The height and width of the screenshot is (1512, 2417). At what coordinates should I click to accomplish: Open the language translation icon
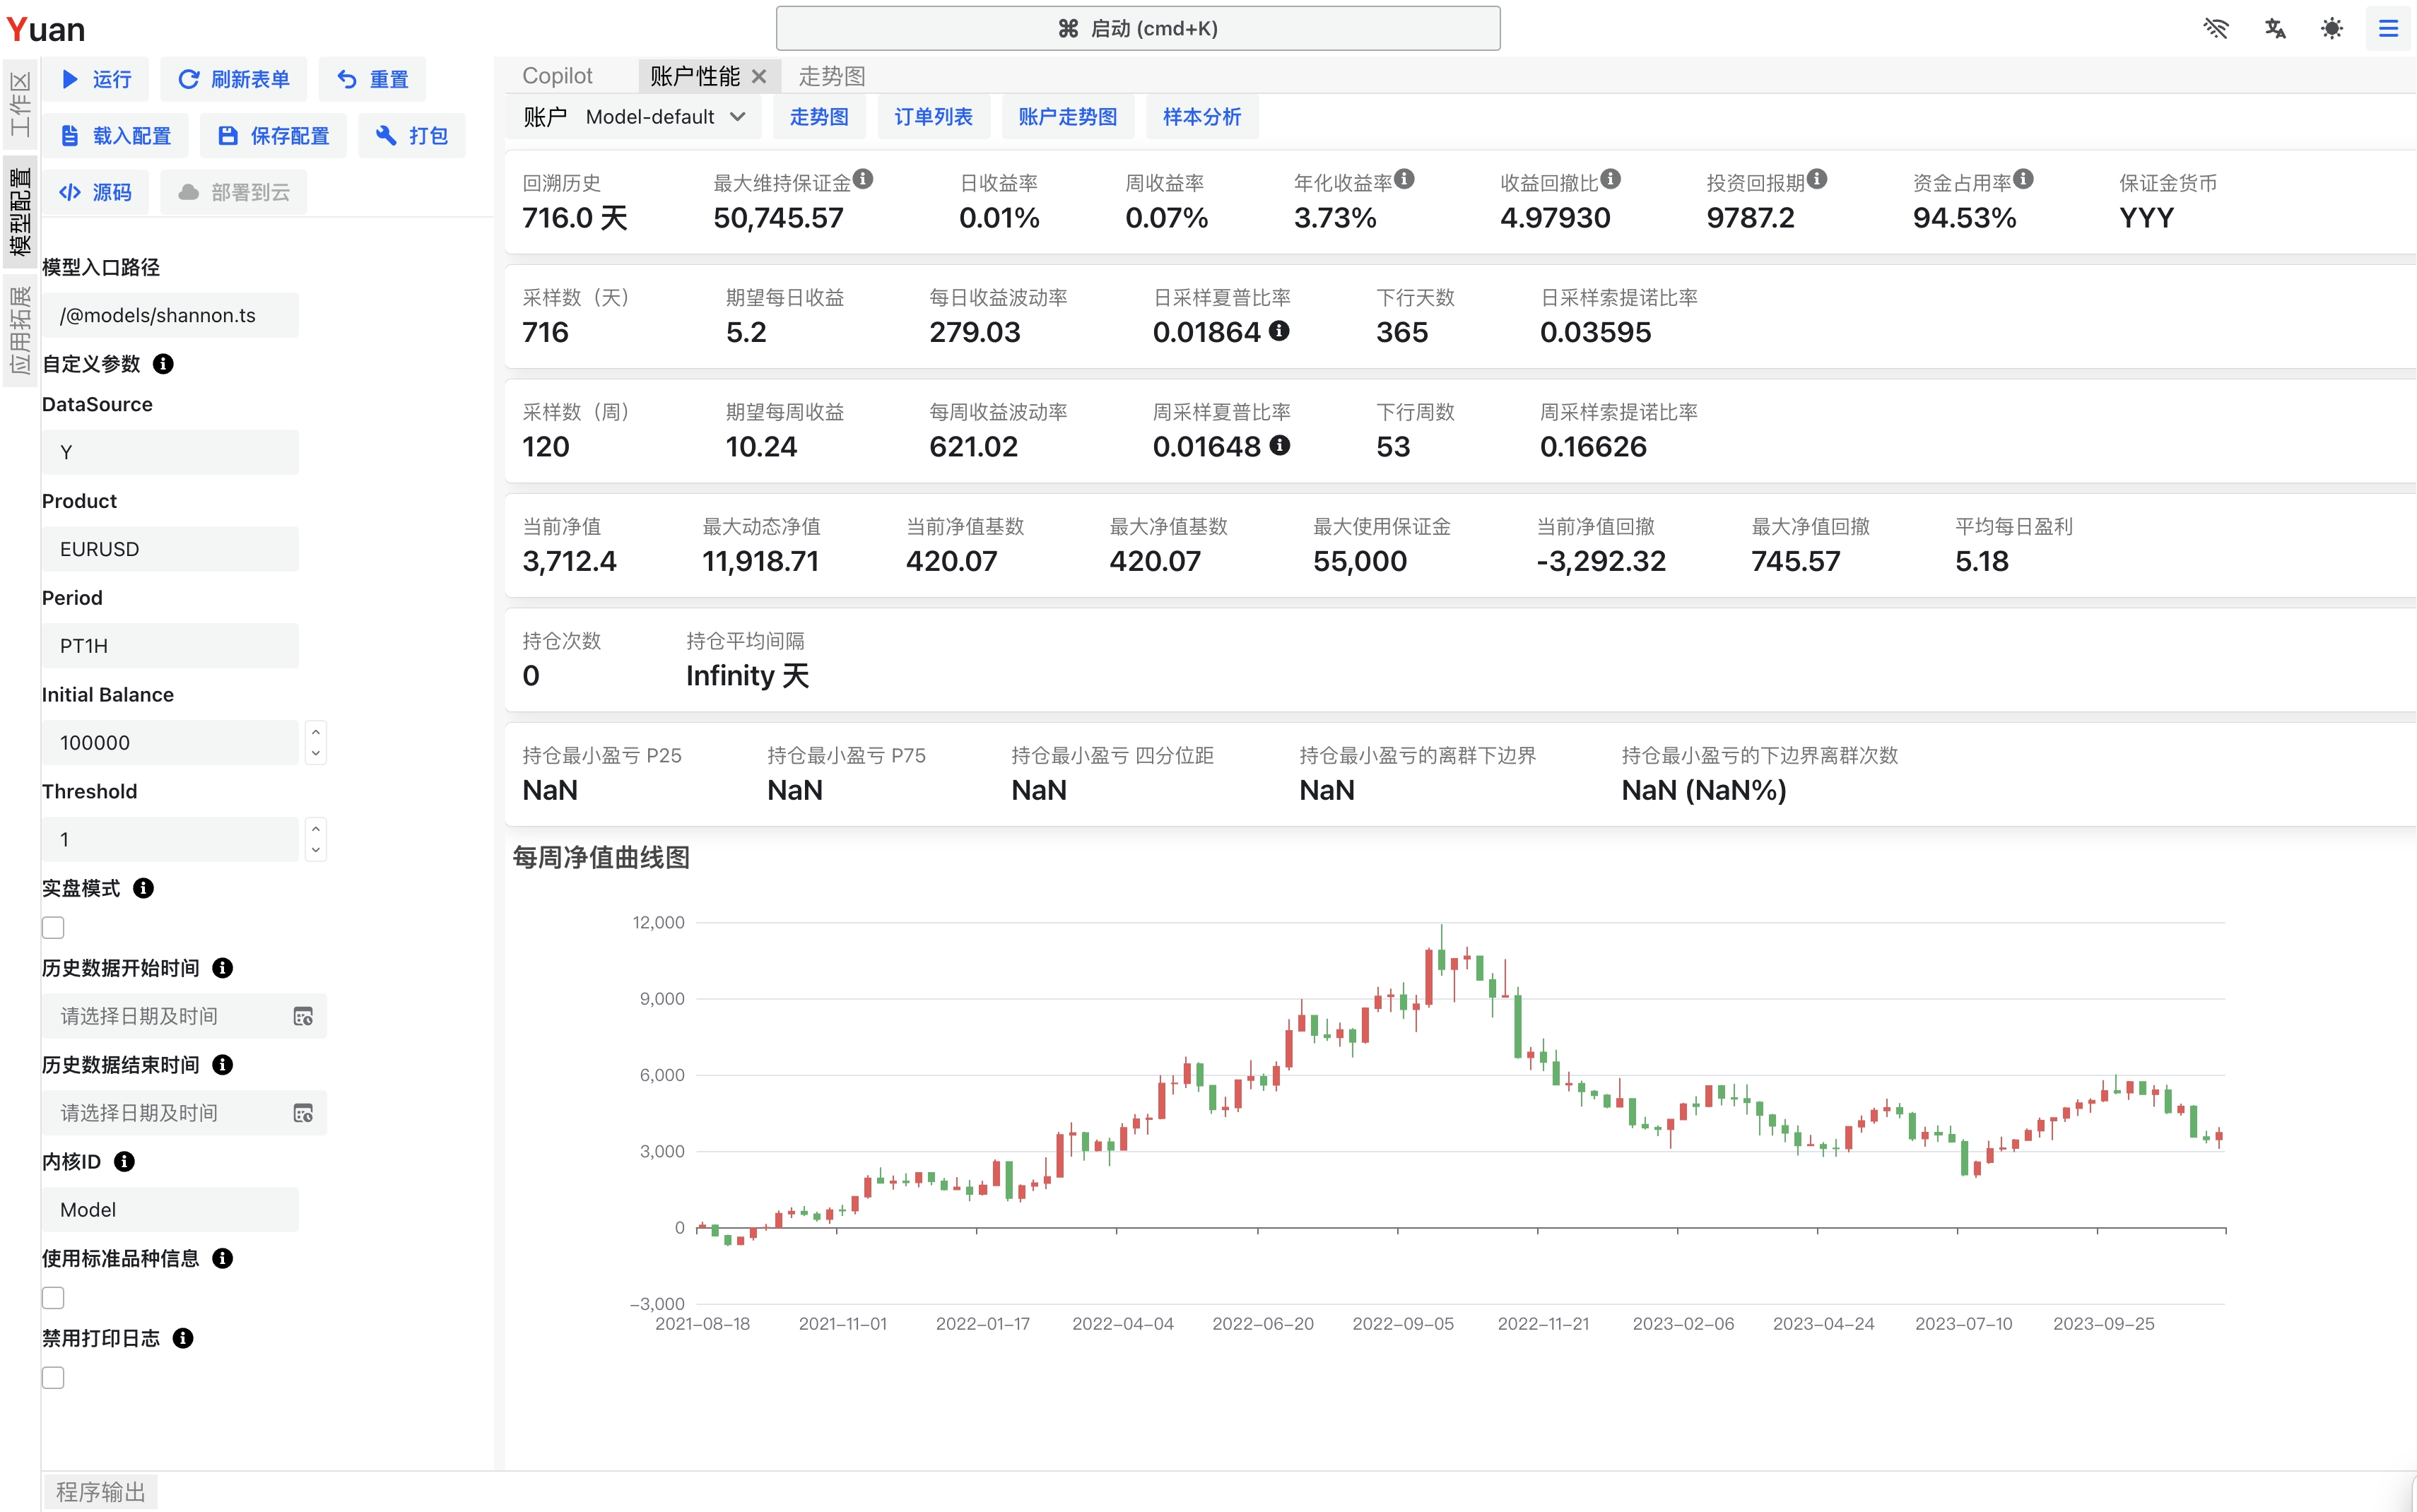click(2274, 28)
